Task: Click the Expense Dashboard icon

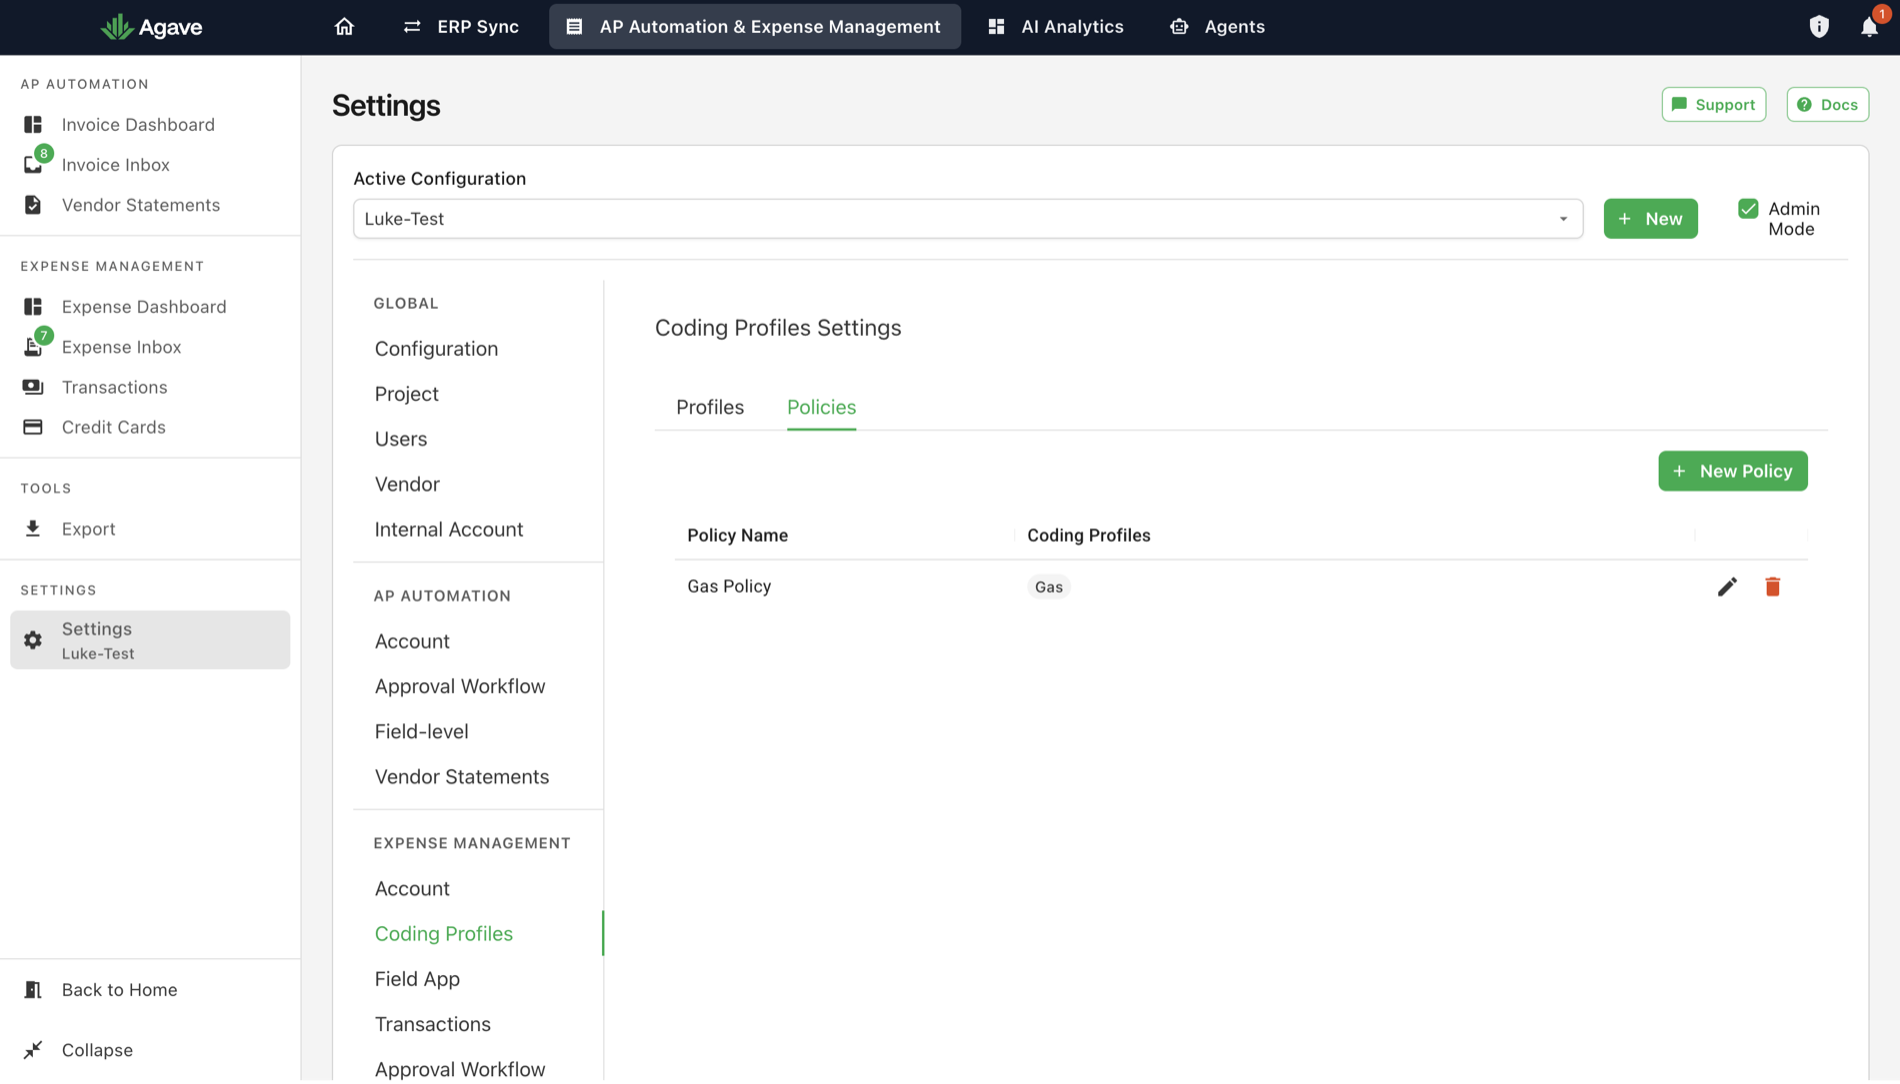Action: point(33,307)
